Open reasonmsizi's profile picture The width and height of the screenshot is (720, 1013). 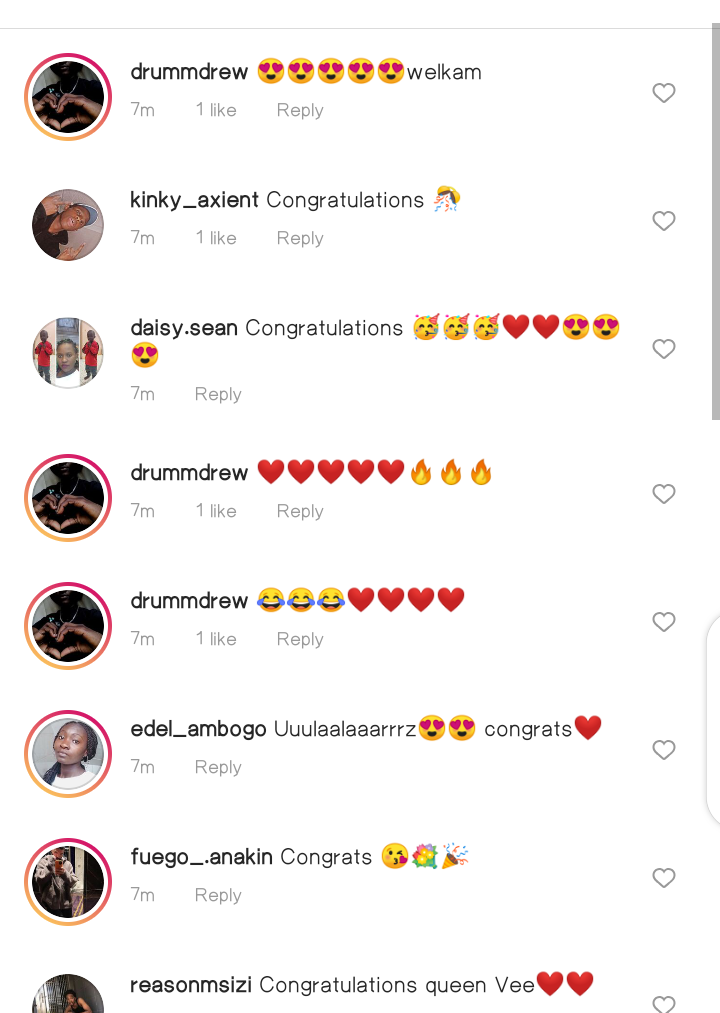pyautogui.click(x=68, y=995)
